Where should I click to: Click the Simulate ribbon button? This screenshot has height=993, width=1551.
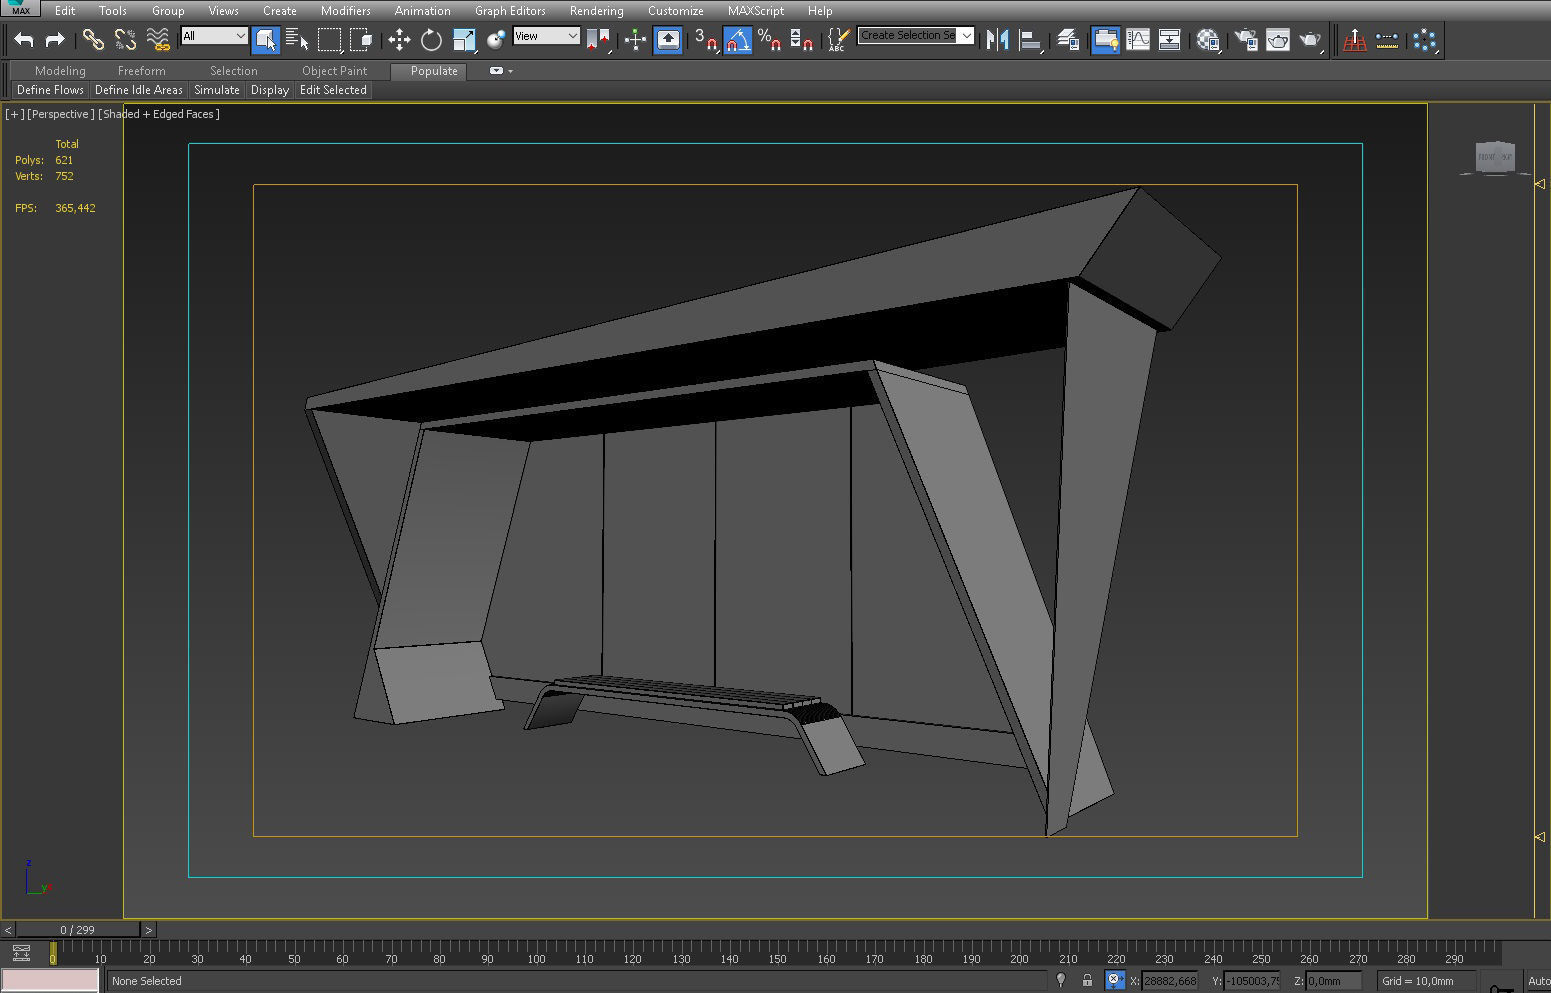217,90
